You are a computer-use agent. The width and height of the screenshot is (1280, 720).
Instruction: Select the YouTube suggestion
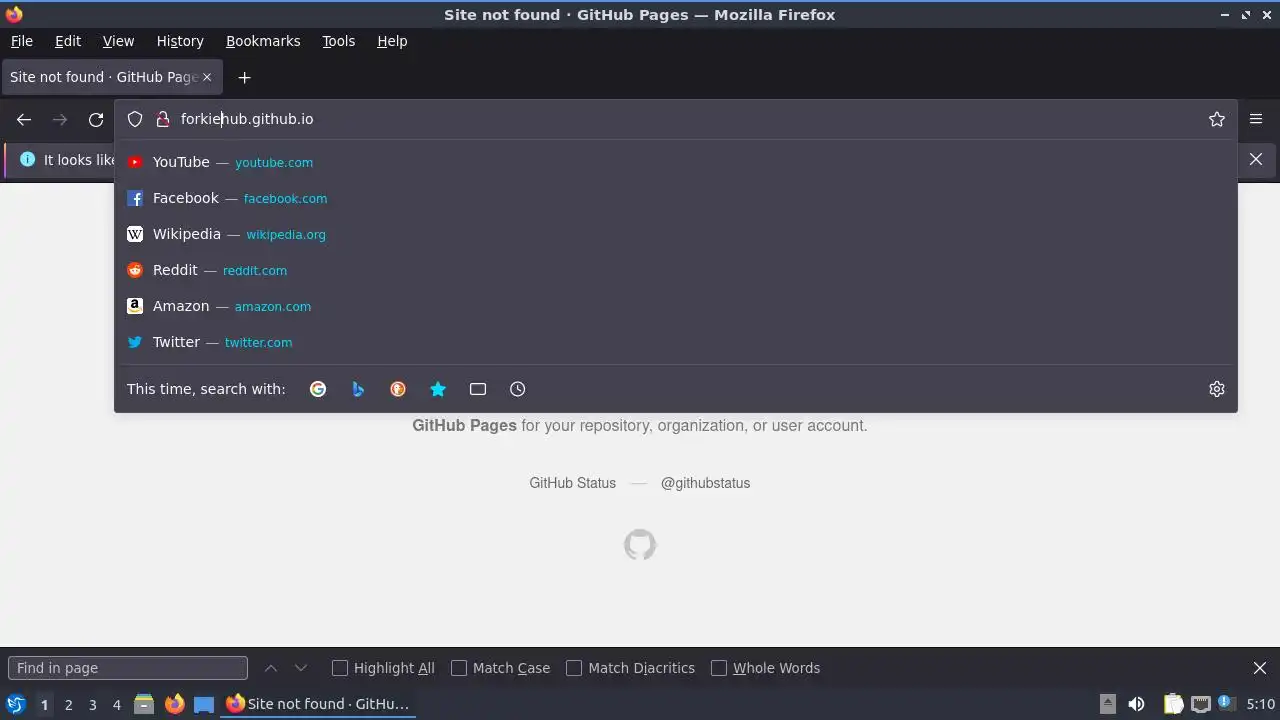click(x=676, y=162)
